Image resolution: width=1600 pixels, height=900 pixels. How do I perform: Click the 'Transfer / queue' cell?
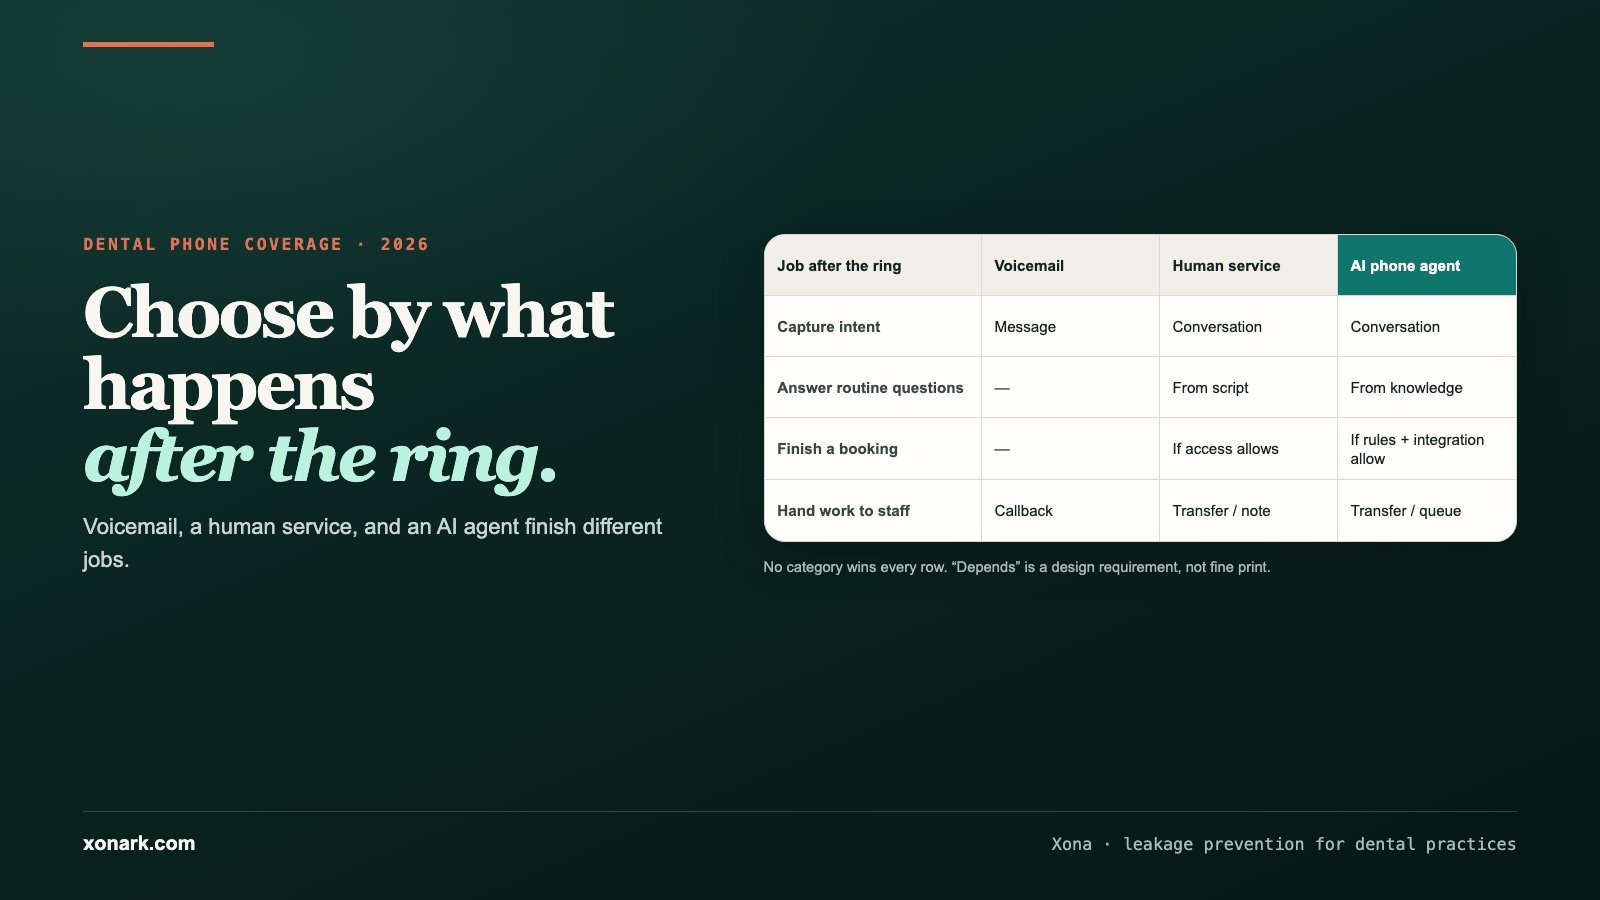coord(1427,511)
